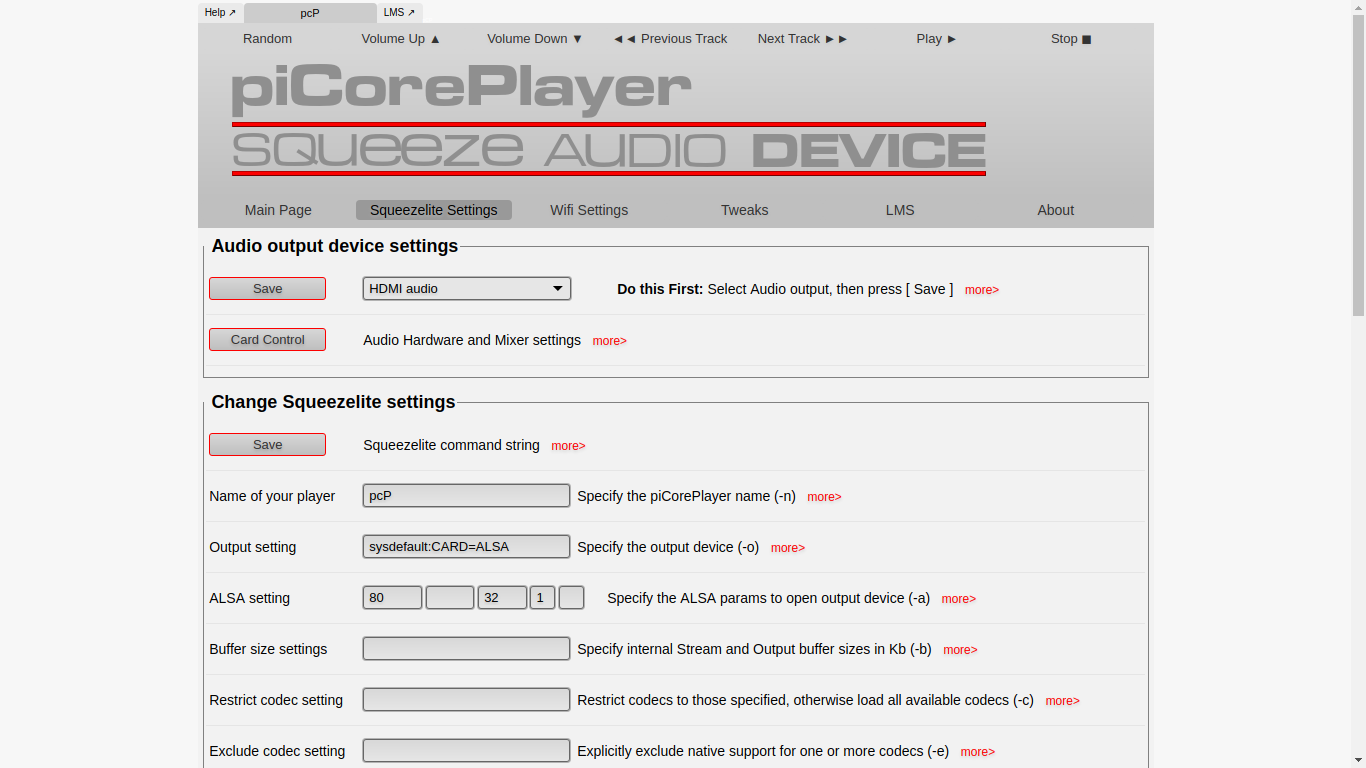Screen dimensions: 1366x768
Task: Show more about audio output selection
Action: [982, 290]
